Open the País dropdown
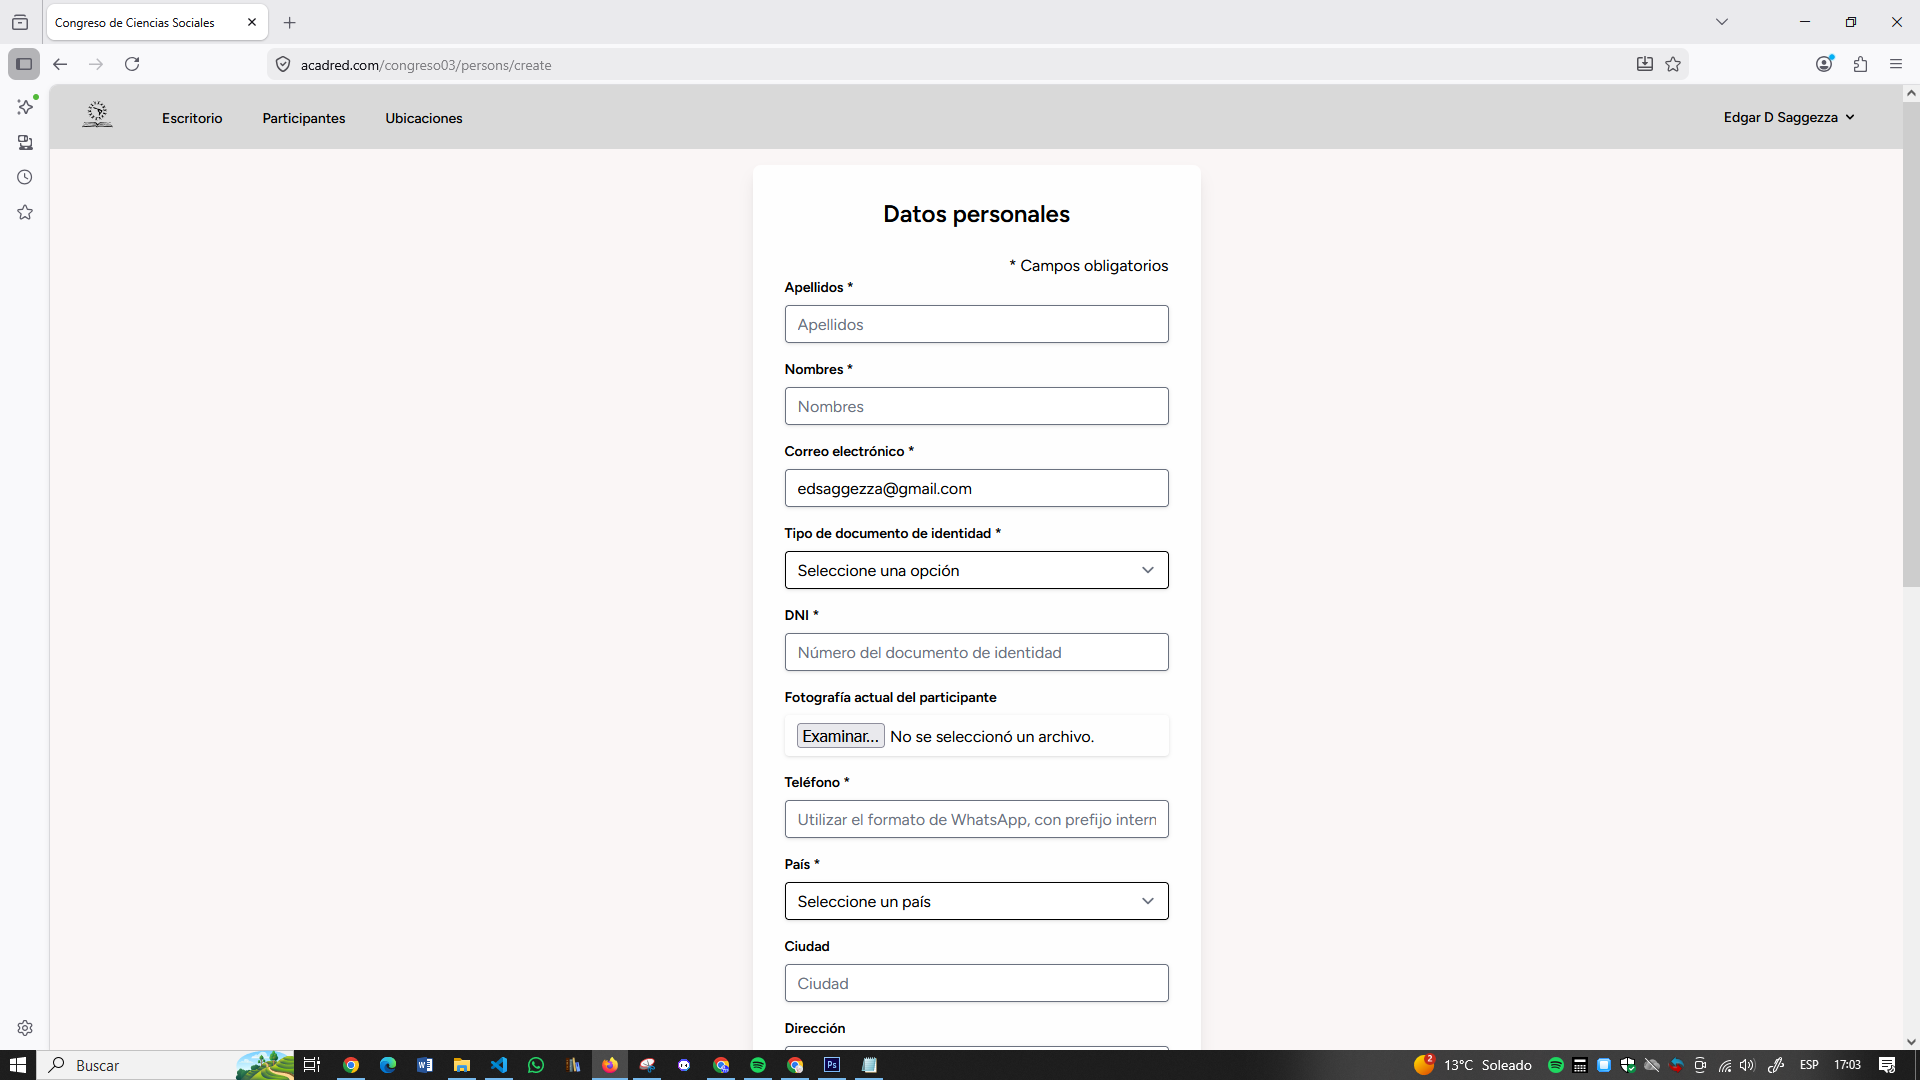 [976, 901]
